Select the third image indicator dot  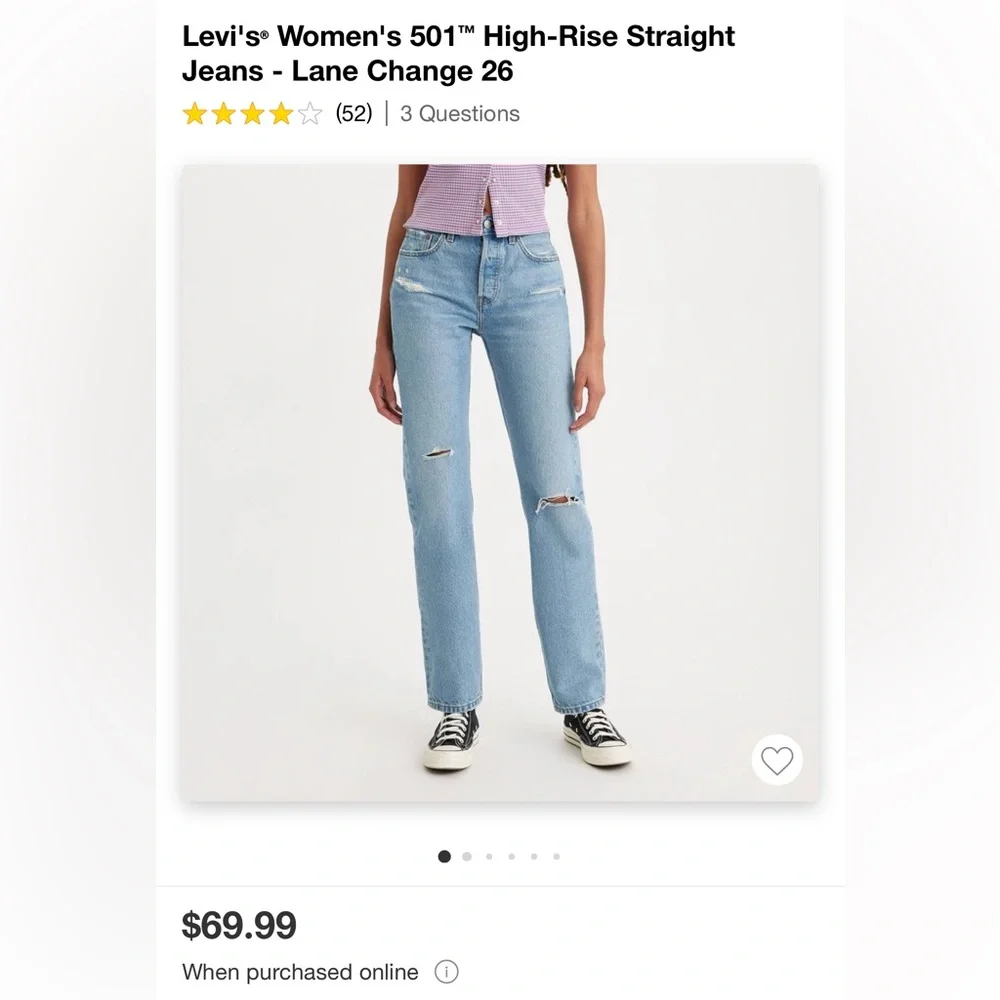tap(489, 856)
